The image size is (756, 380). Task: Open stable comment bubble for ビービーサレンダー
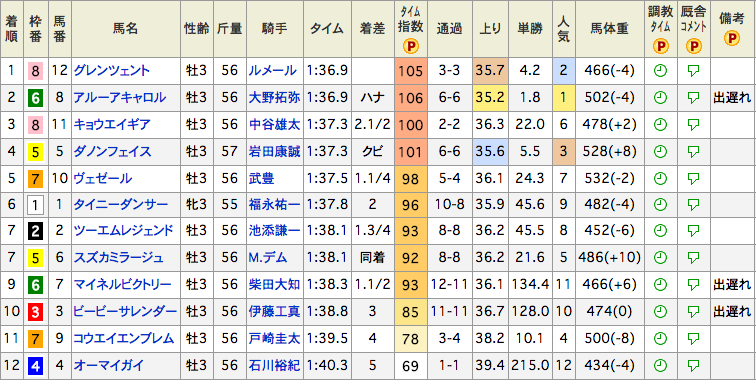point(693,312)
